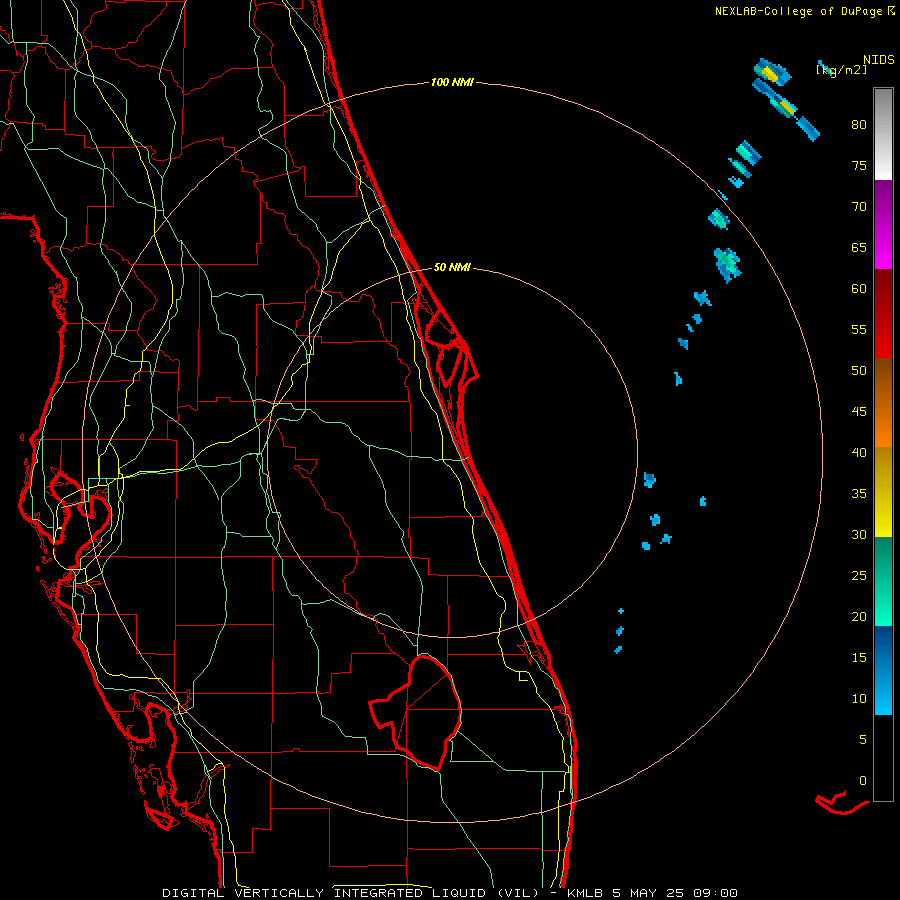Click the 40 value on the scale
The image size is (900, 900).
859,452
